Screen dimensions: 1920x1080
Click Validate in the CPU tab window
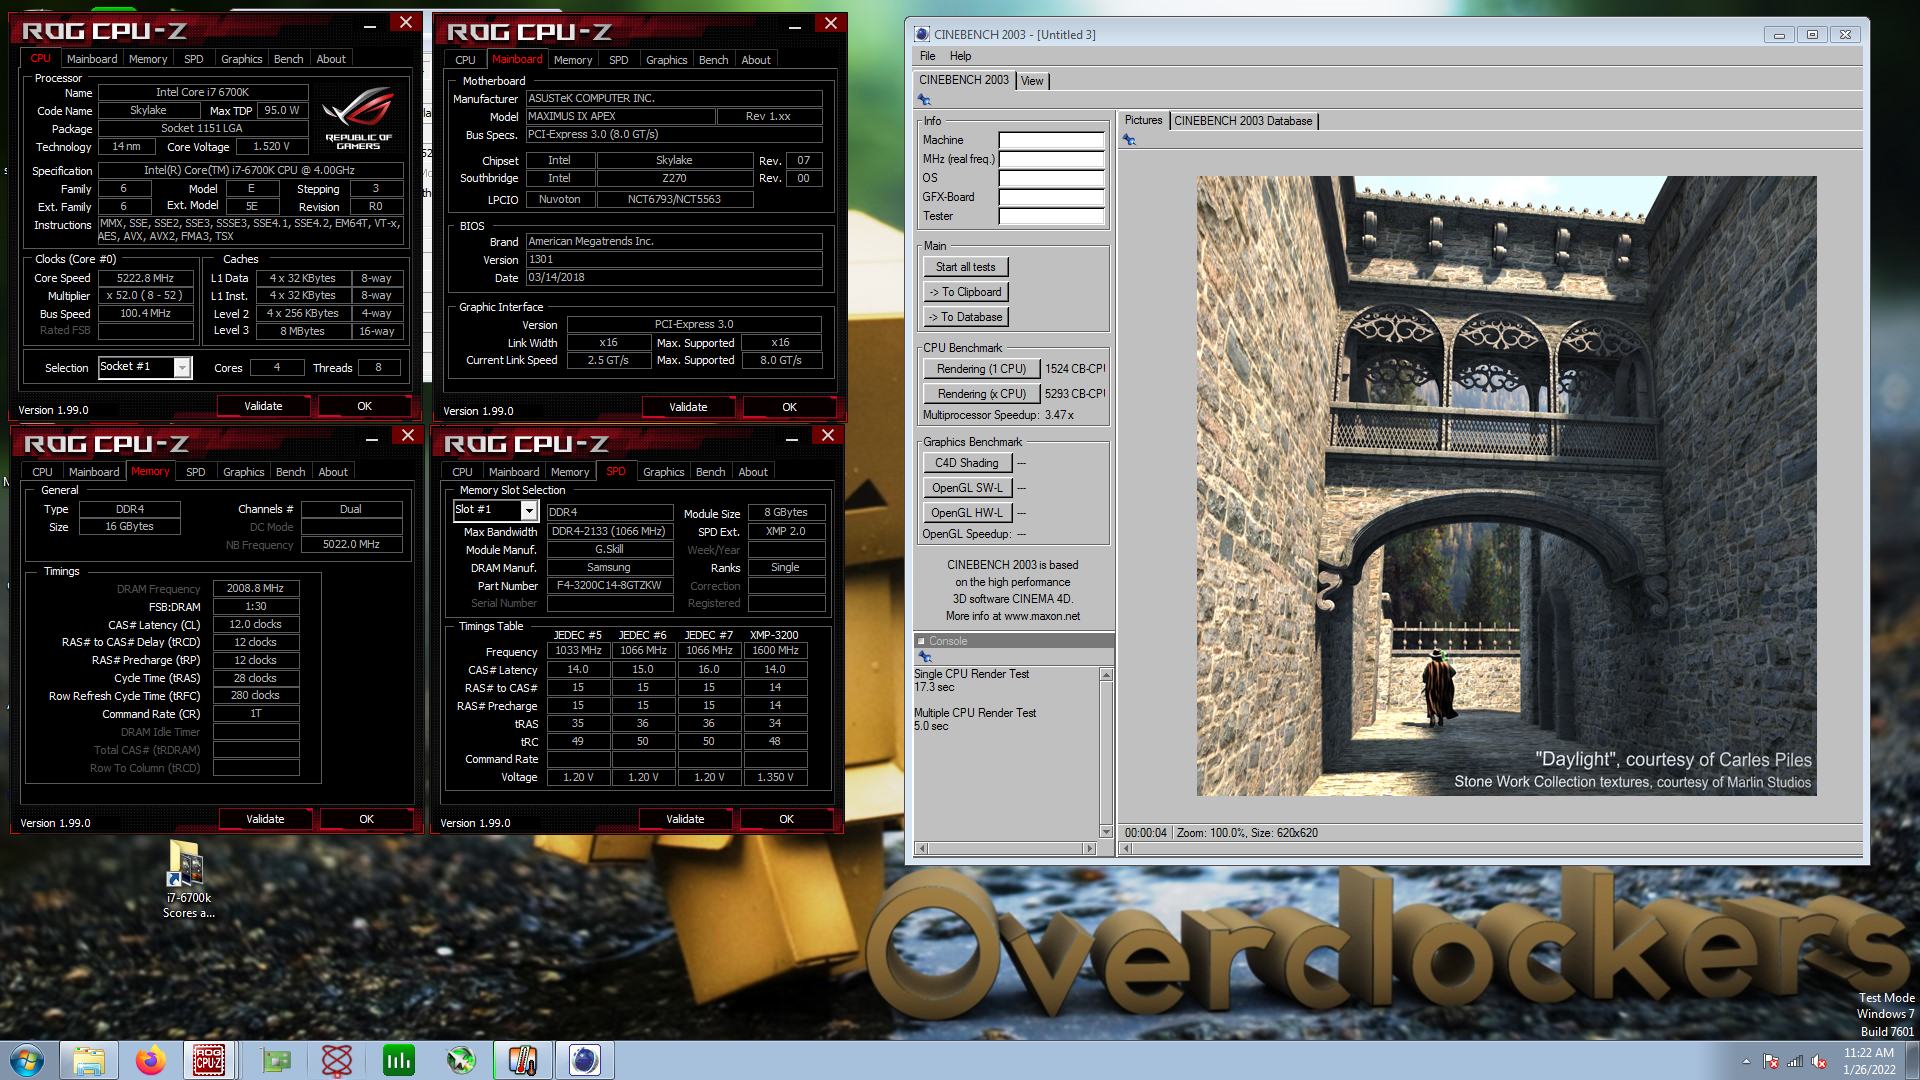[x=263, y=406]
